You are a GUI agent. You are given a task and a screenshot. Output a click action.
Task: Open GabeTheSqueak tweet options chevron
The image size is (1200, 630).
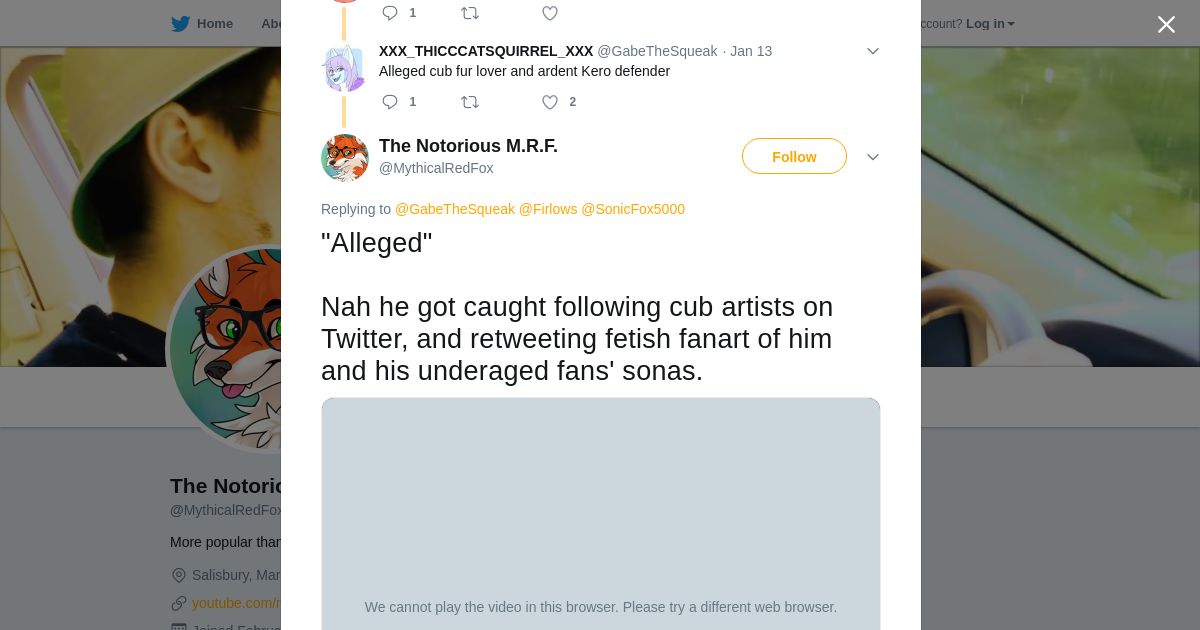872,51
